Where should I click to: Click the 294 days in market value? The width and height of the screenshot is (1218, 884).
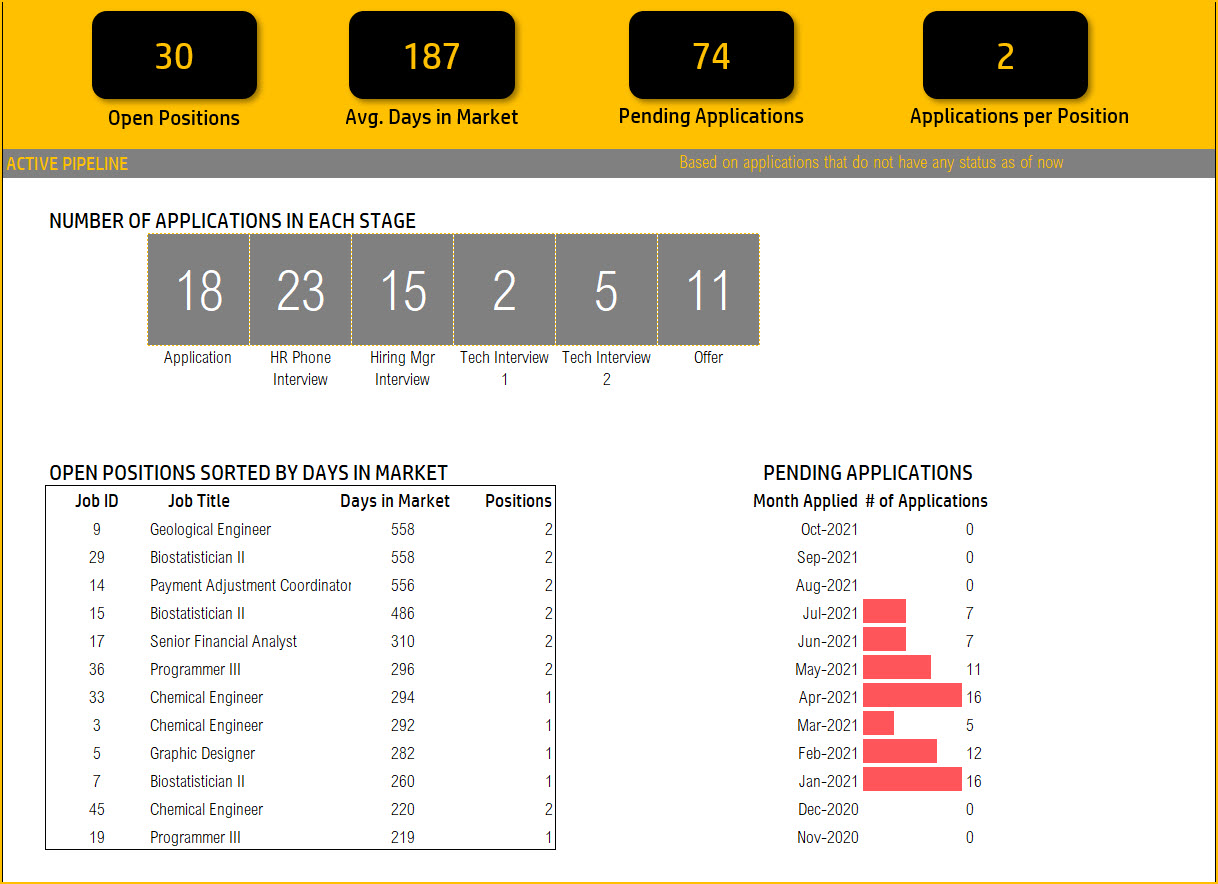(x=403, y=697)
